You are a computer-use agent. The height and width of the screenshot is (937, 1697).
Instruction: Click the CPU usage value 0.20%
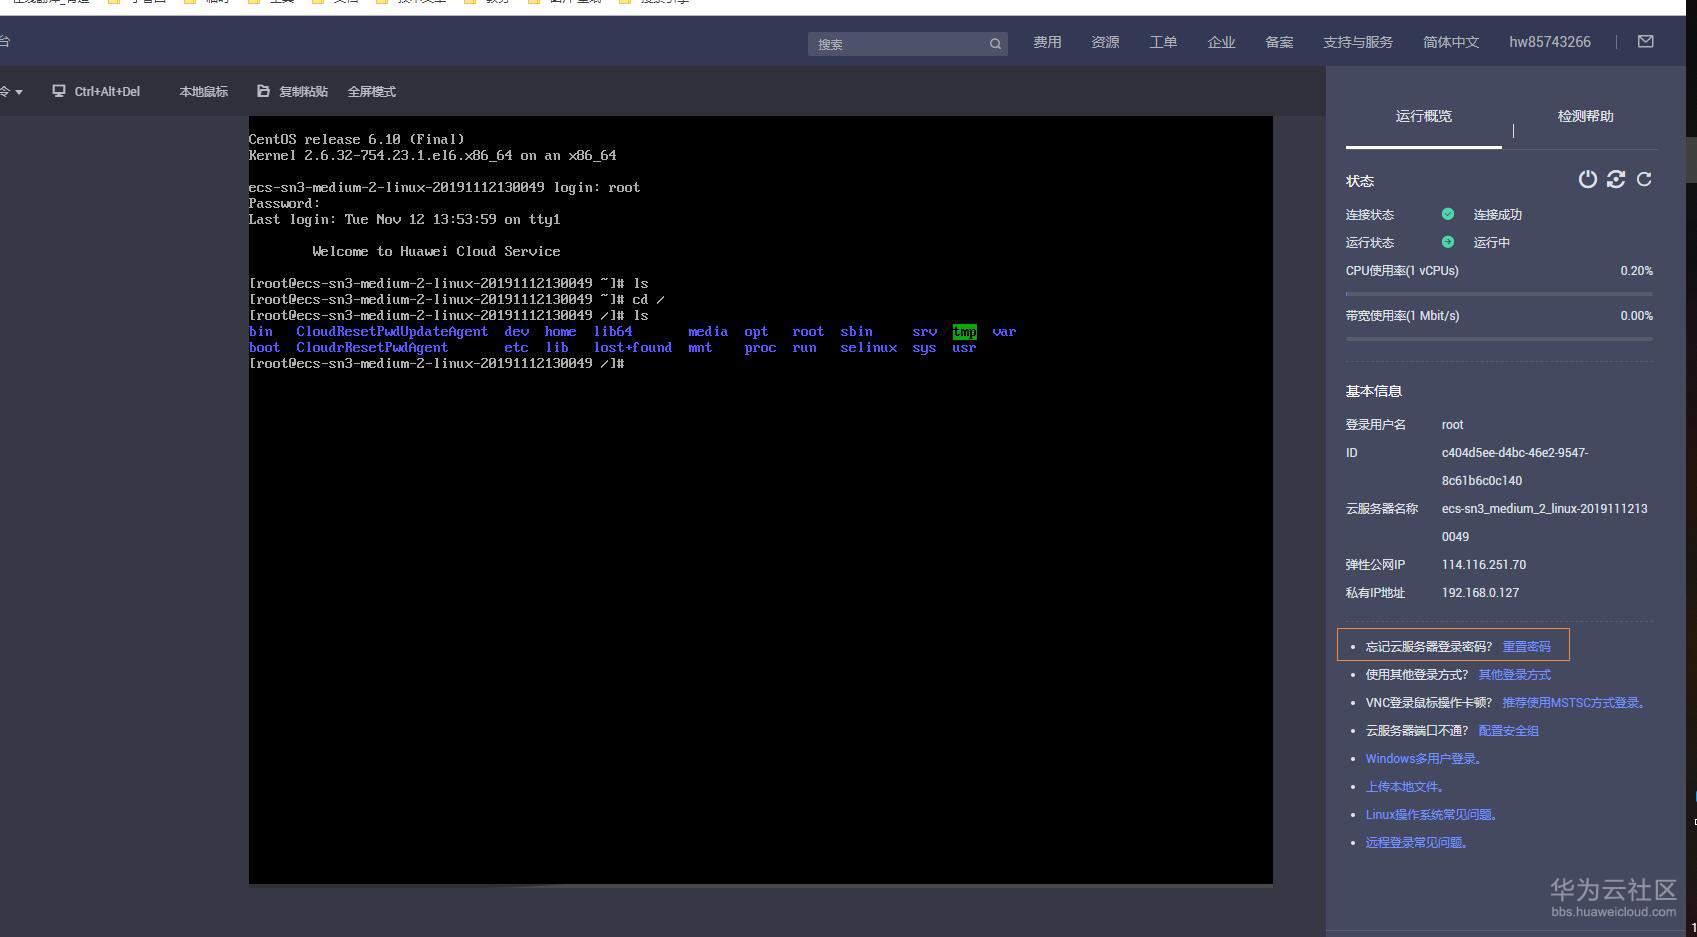click(1636, 271)
